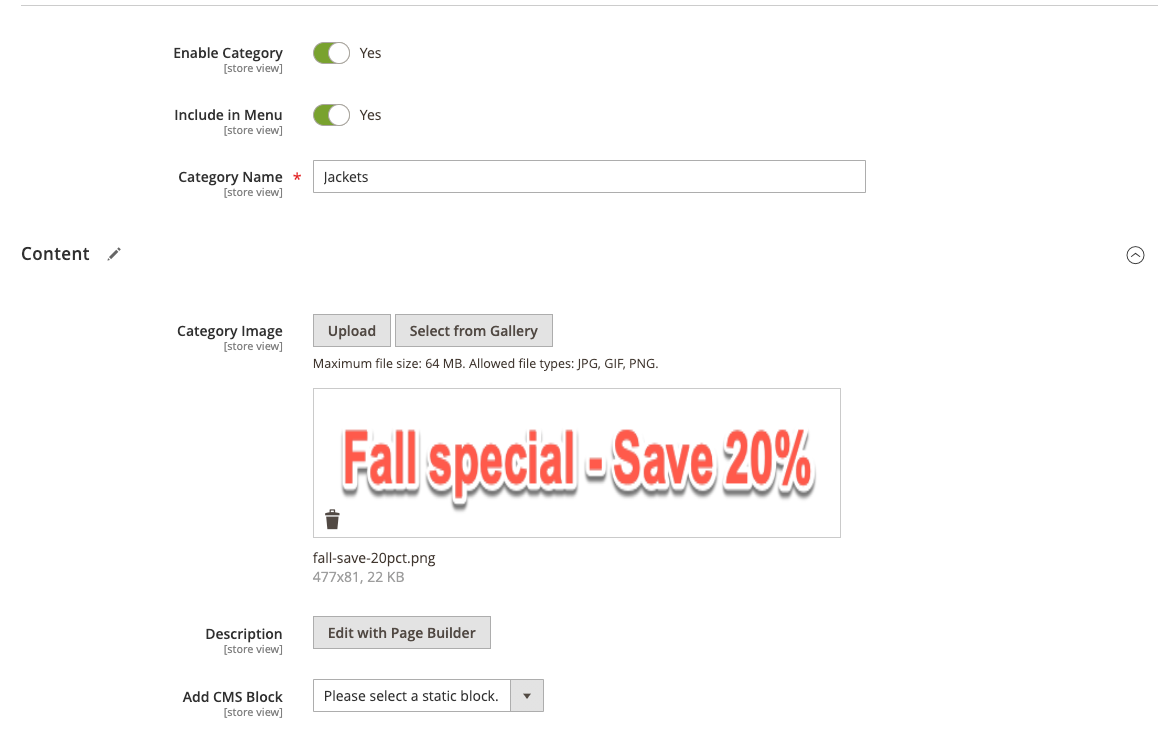Collapse the Content section with circle chevron

[x=1135, y=255]
